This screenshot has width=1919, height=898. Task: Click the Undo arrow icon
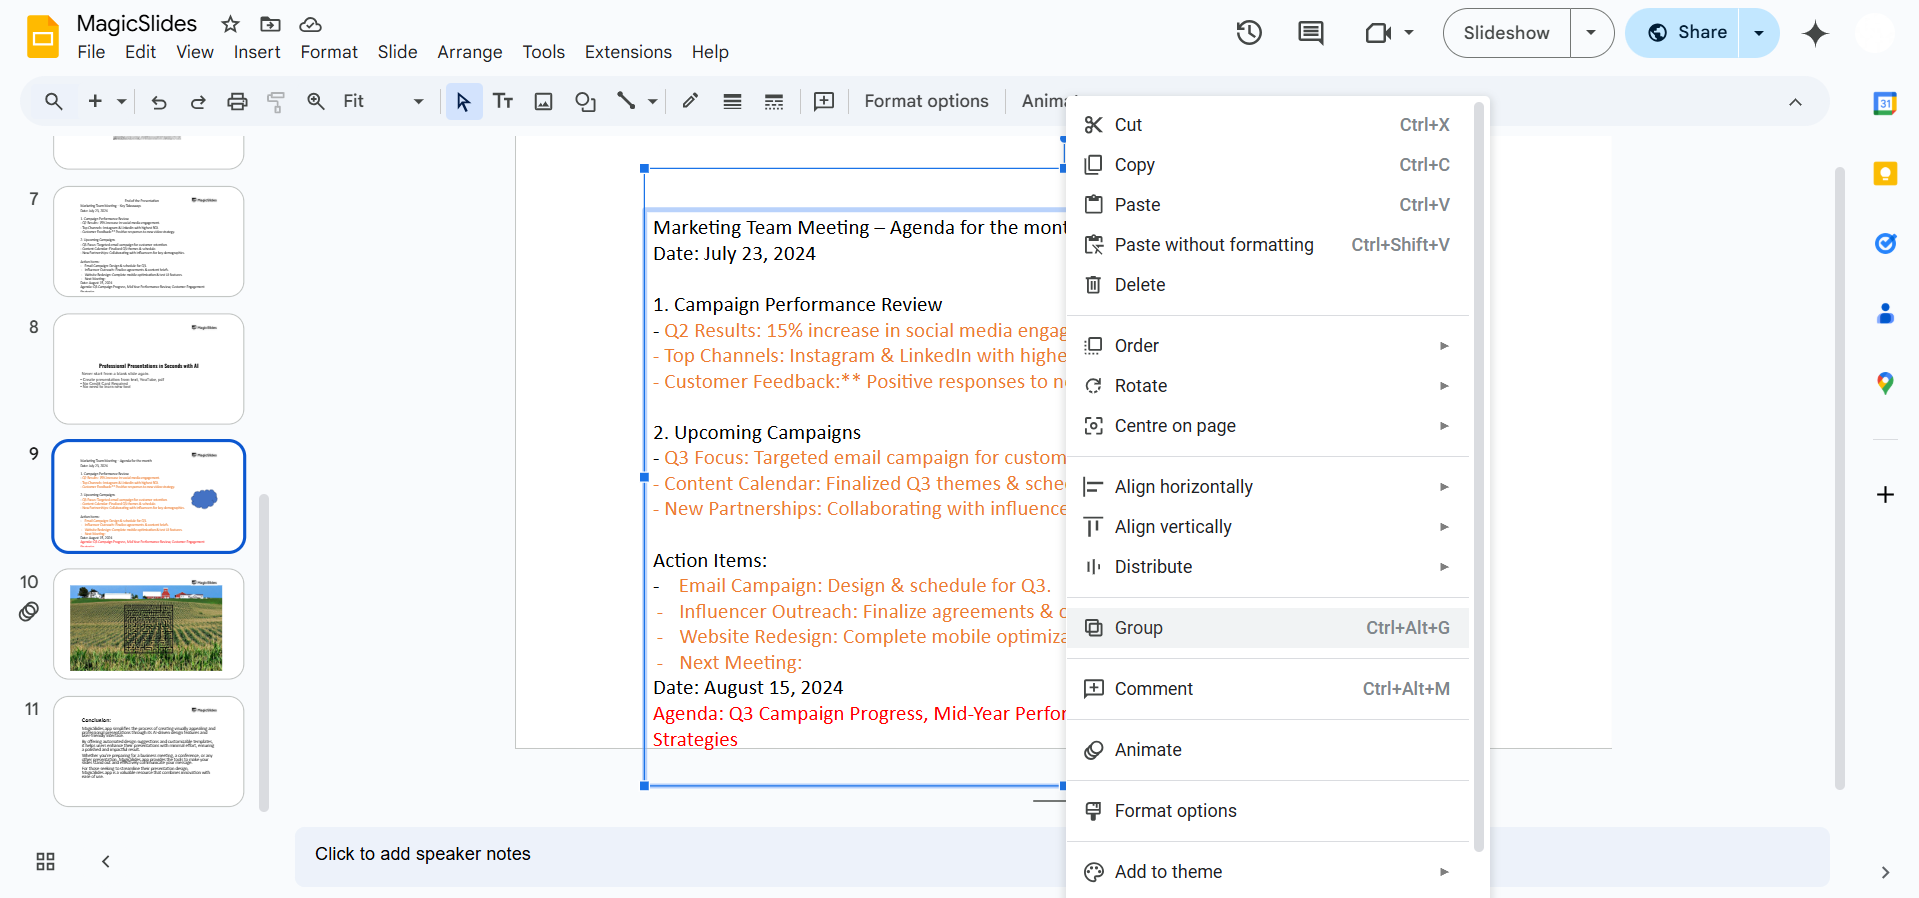[159, 101]
